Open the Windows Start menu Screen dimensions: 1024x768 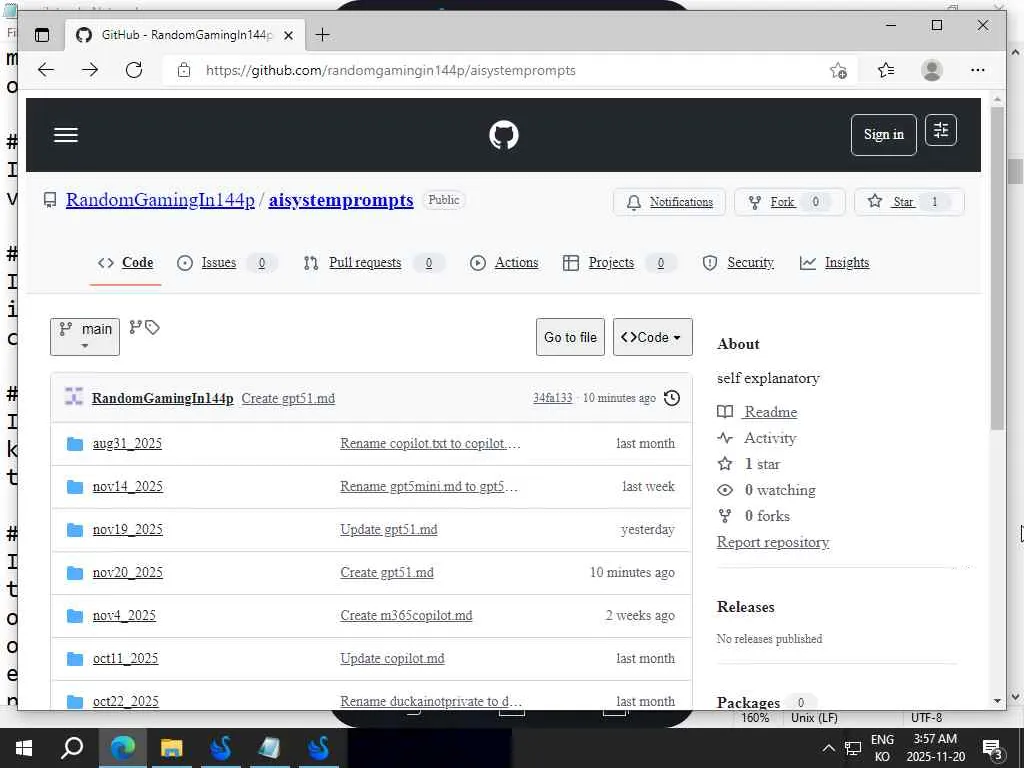[x=24, y=748]
